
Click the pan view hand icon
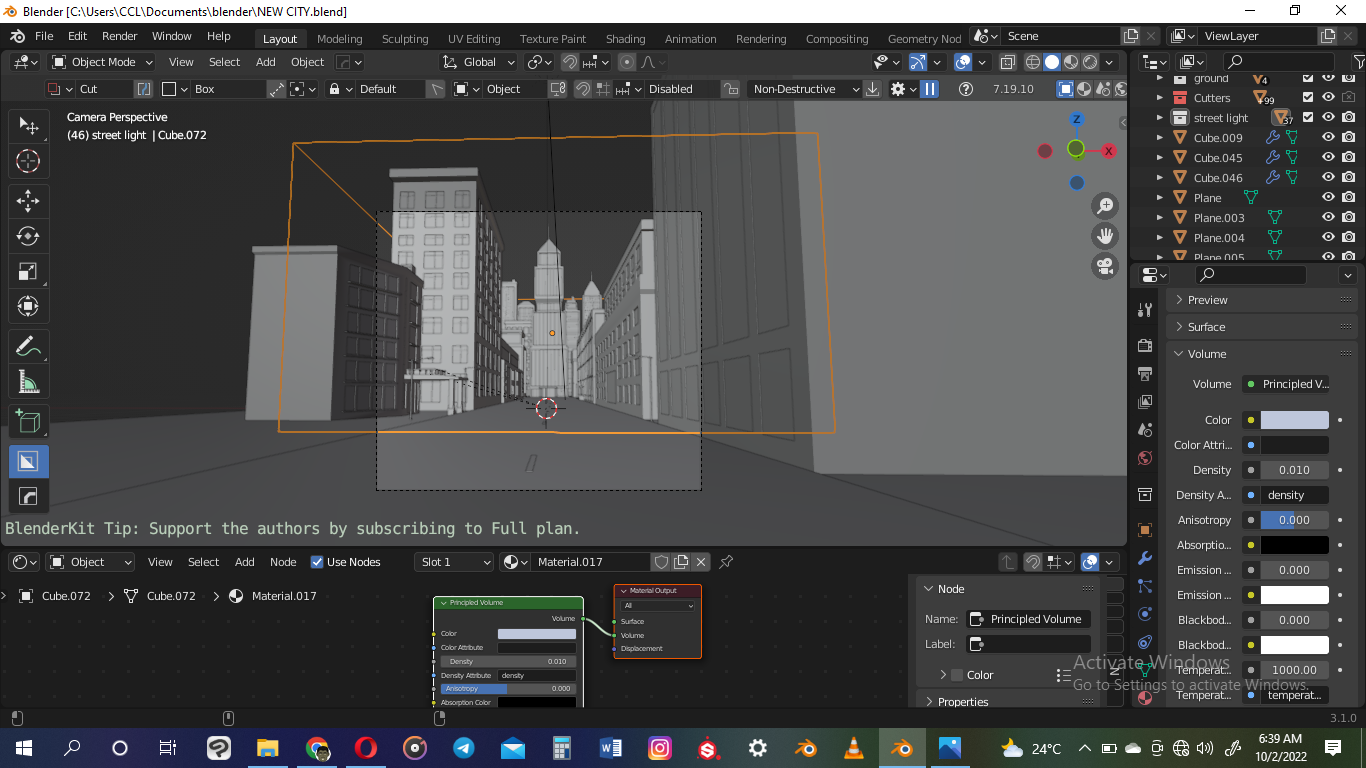point(1105,236)
